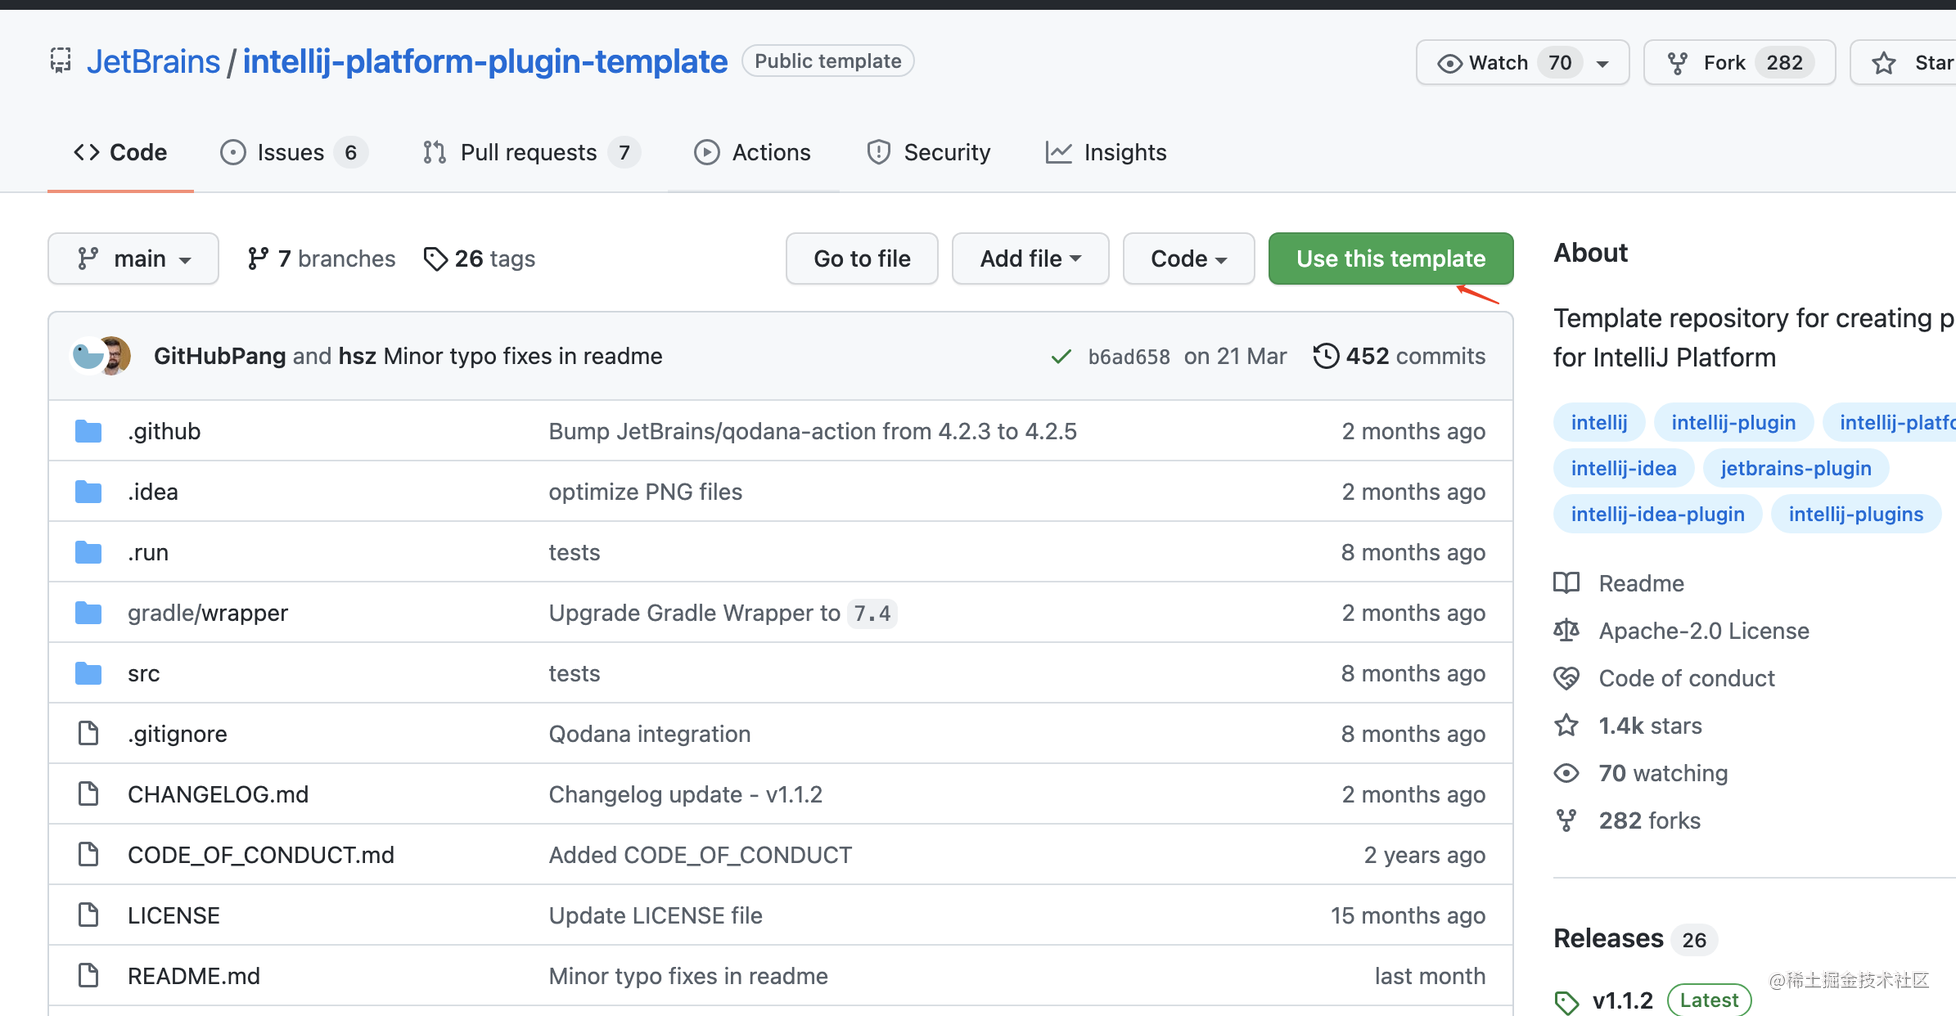Open the gradle/wrapper folder
1956x1016 pixels.
coord(208,613)
